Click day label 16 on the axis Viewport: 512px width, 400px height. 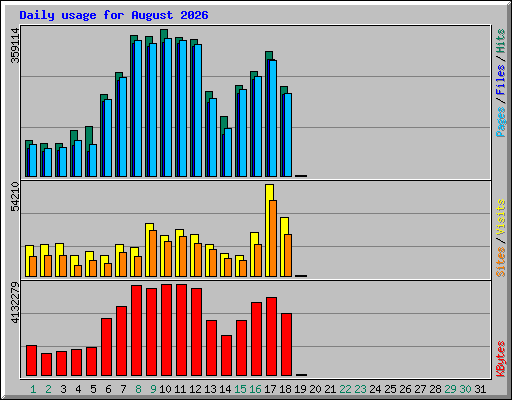(255, 389)
